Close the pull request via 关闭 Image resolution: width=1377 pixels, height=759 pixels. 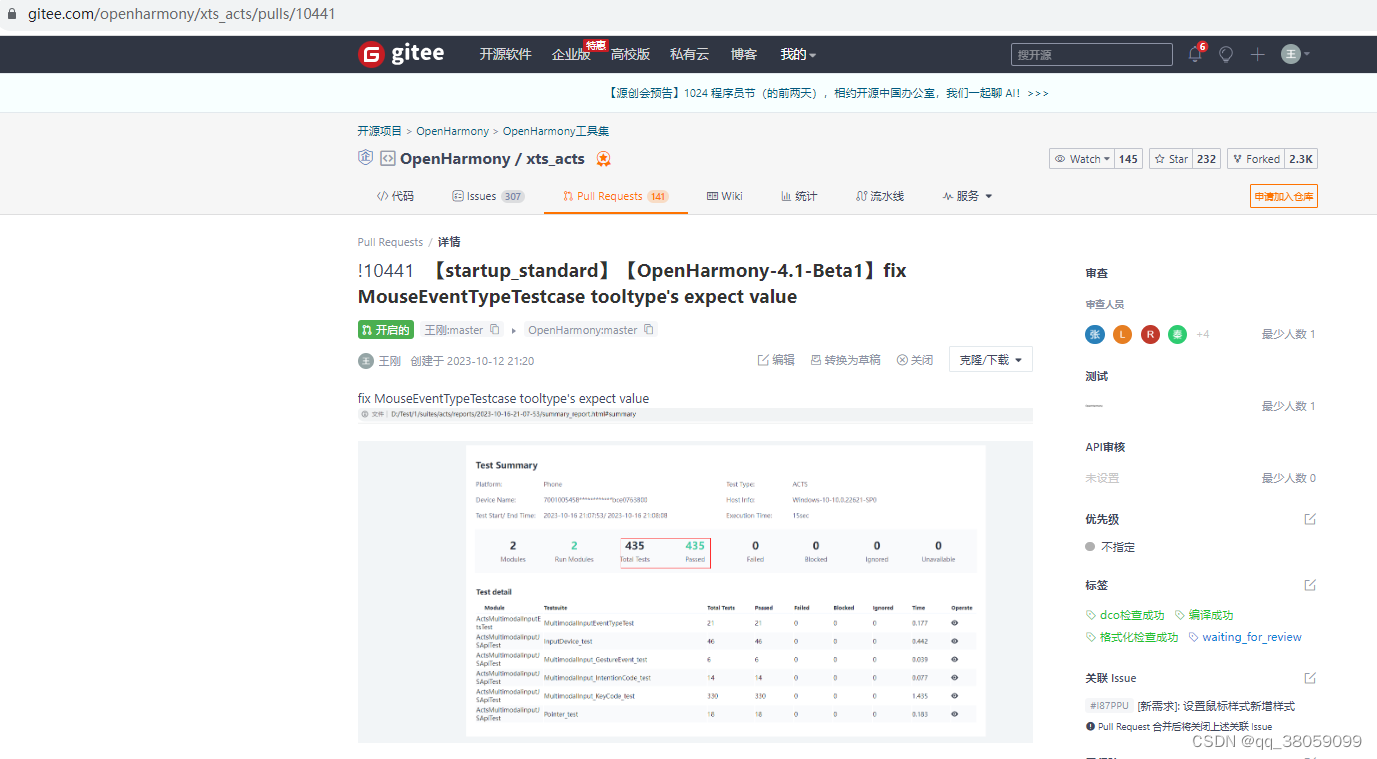(x=914, y=359)
